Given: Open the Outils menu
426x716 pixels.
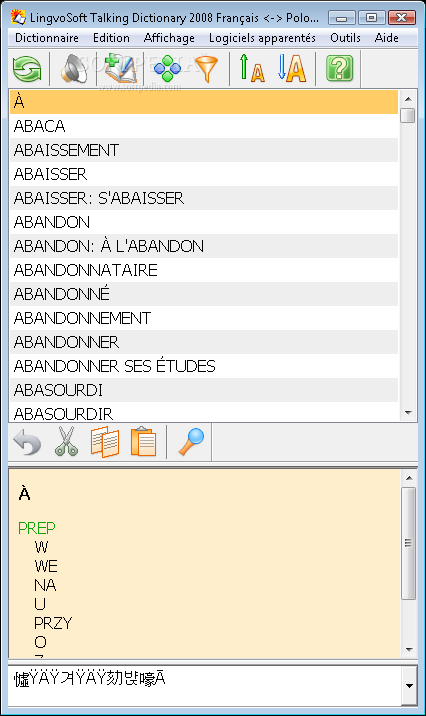Looking at the screenshot, I should tap(345, 38).
